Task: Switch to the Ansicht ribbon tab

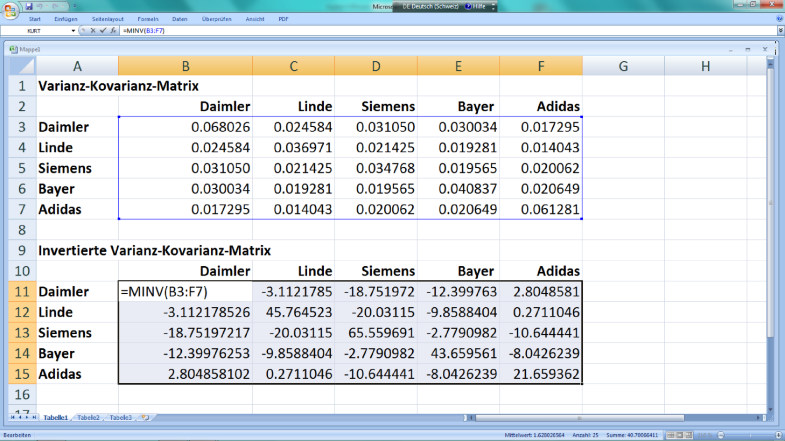Action: (x=255, y=19)
